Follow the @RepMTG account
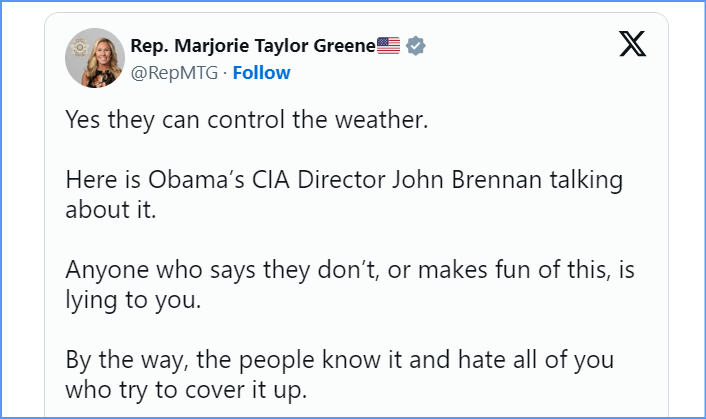 (x=262, y=72)
